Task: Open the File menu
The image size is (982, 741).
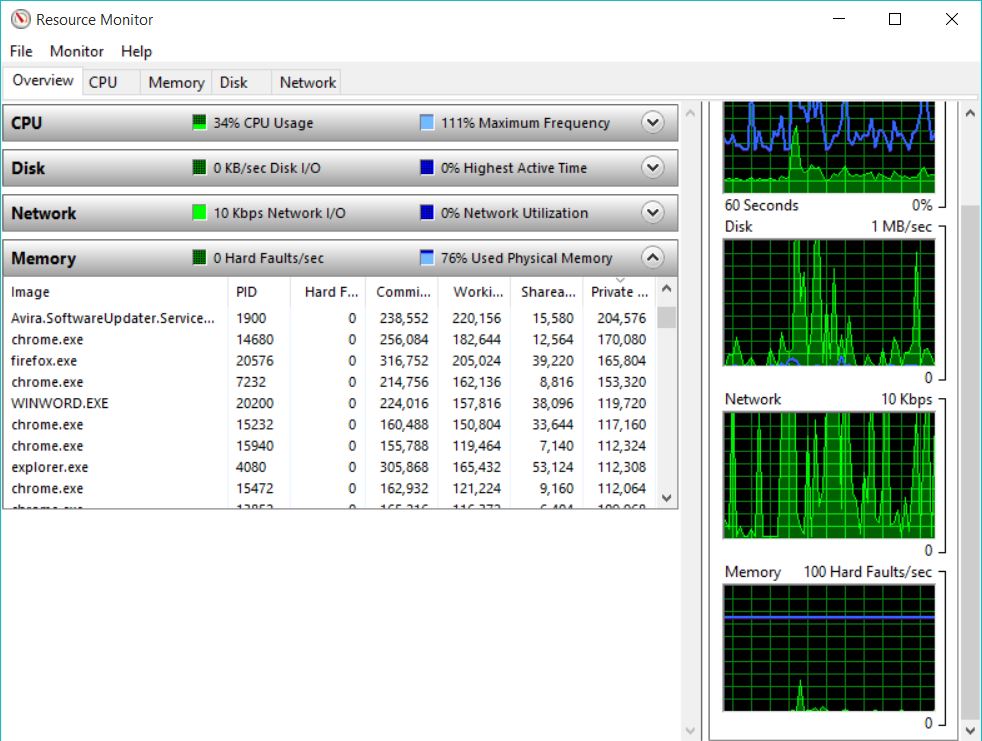Action: [x=21, y=51]
